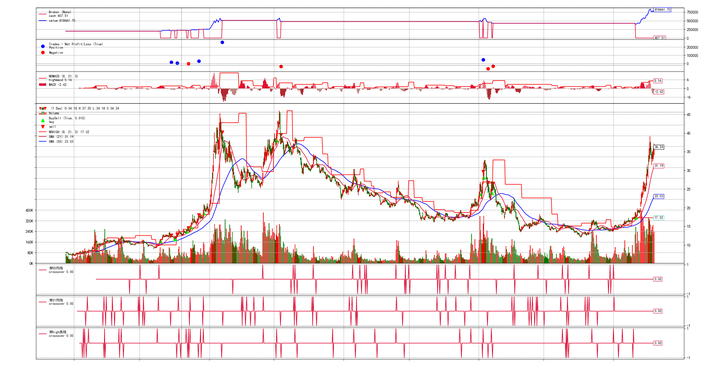This screenshot has height=378, width=720.
Task: Click the blue value legend entry
Action: coord(57,21)
